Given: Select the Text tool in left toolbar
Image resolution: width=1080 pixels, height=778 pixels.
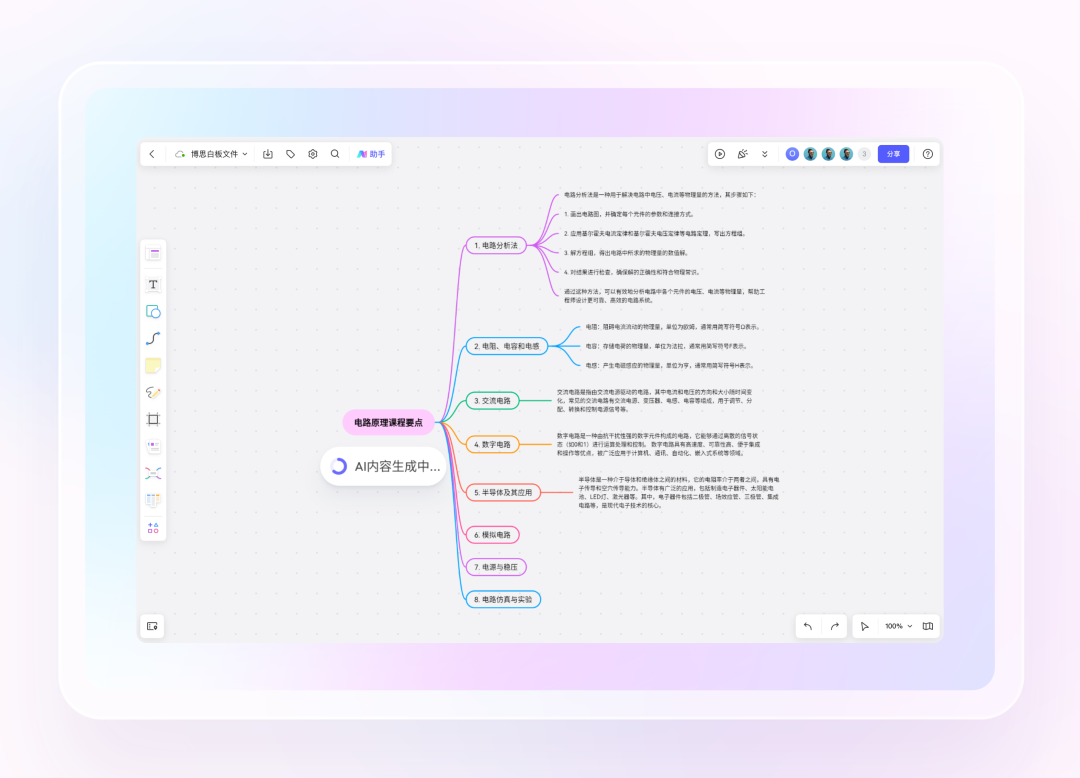Looking at the screenshot, I should coord(153,285).
